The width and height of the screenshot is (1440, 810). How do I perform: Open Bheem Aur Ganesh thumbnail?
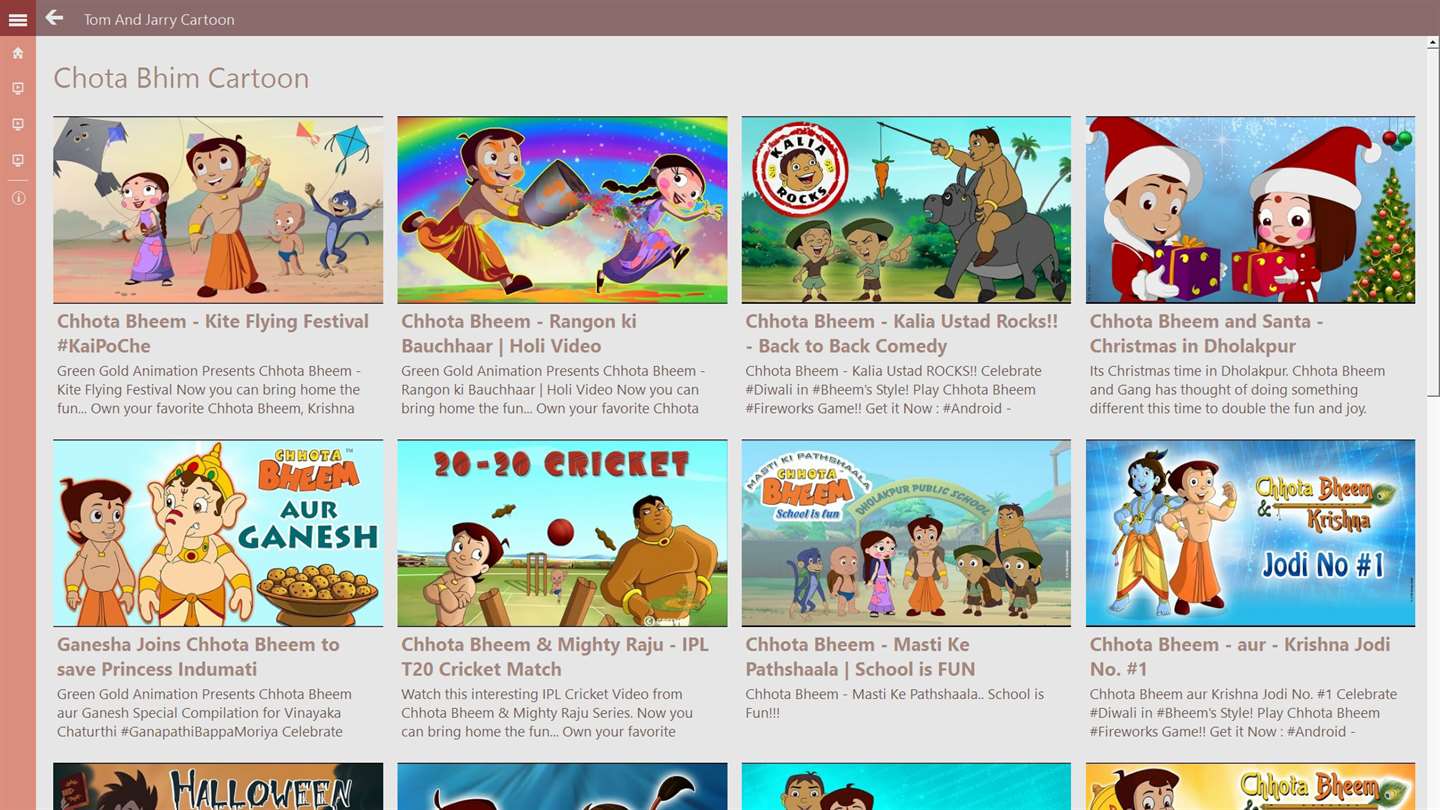pyautogui.click(x=218, y=533)
